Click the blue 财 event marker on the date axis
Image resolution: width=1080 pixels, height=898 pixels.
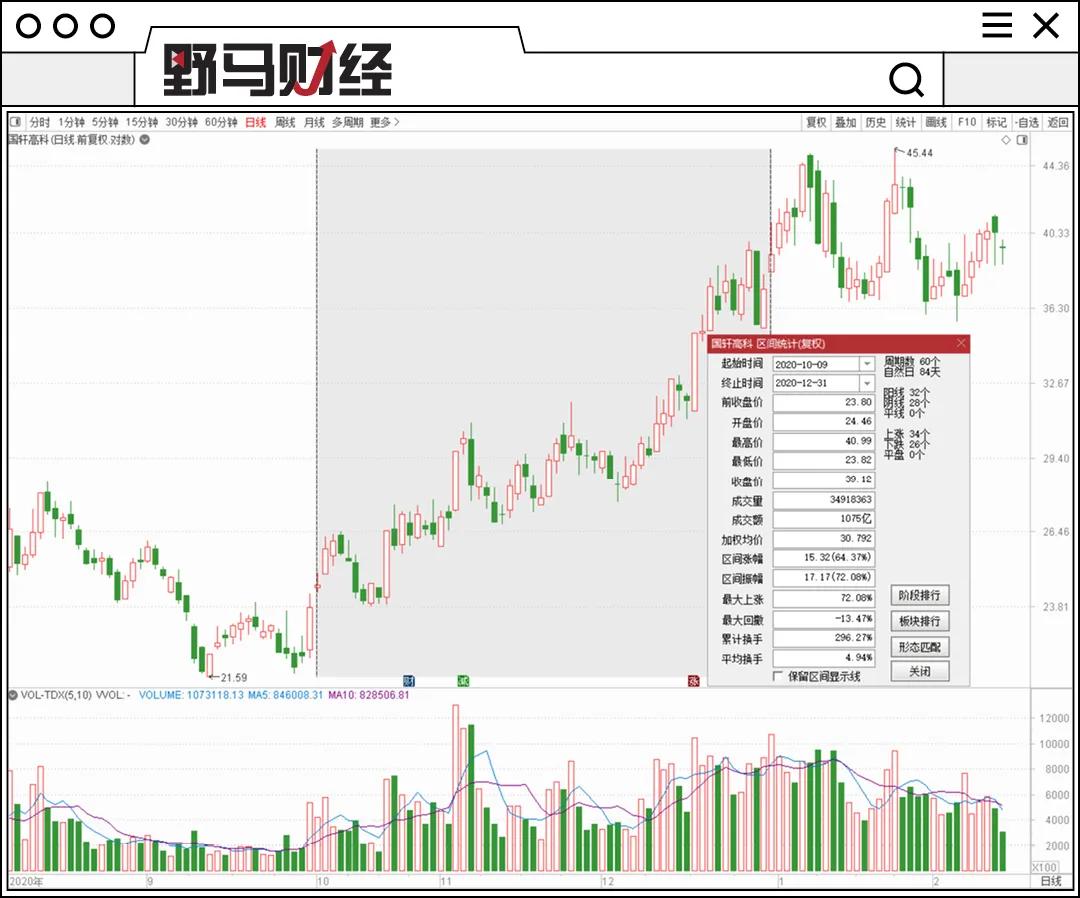click(408, 679)
